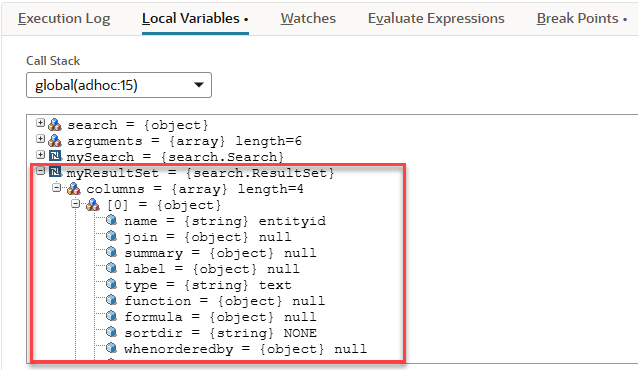Screen dimensions: 638x370
Task: Click the myResultSet NetSuite icon
Action: [x=55, y=172]
